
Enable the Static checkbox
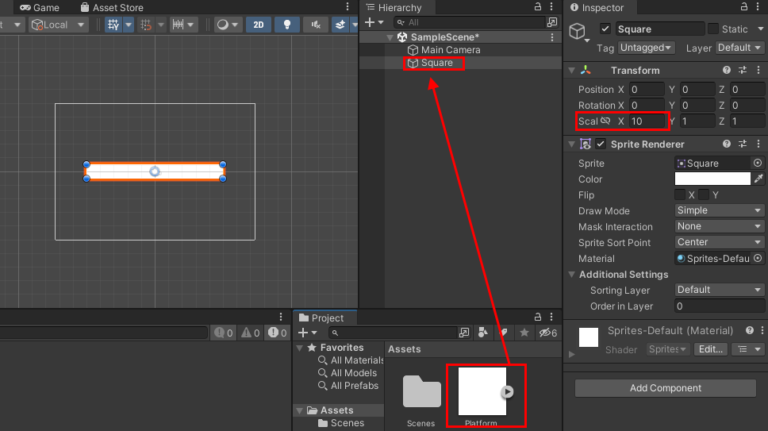(713, 29)
